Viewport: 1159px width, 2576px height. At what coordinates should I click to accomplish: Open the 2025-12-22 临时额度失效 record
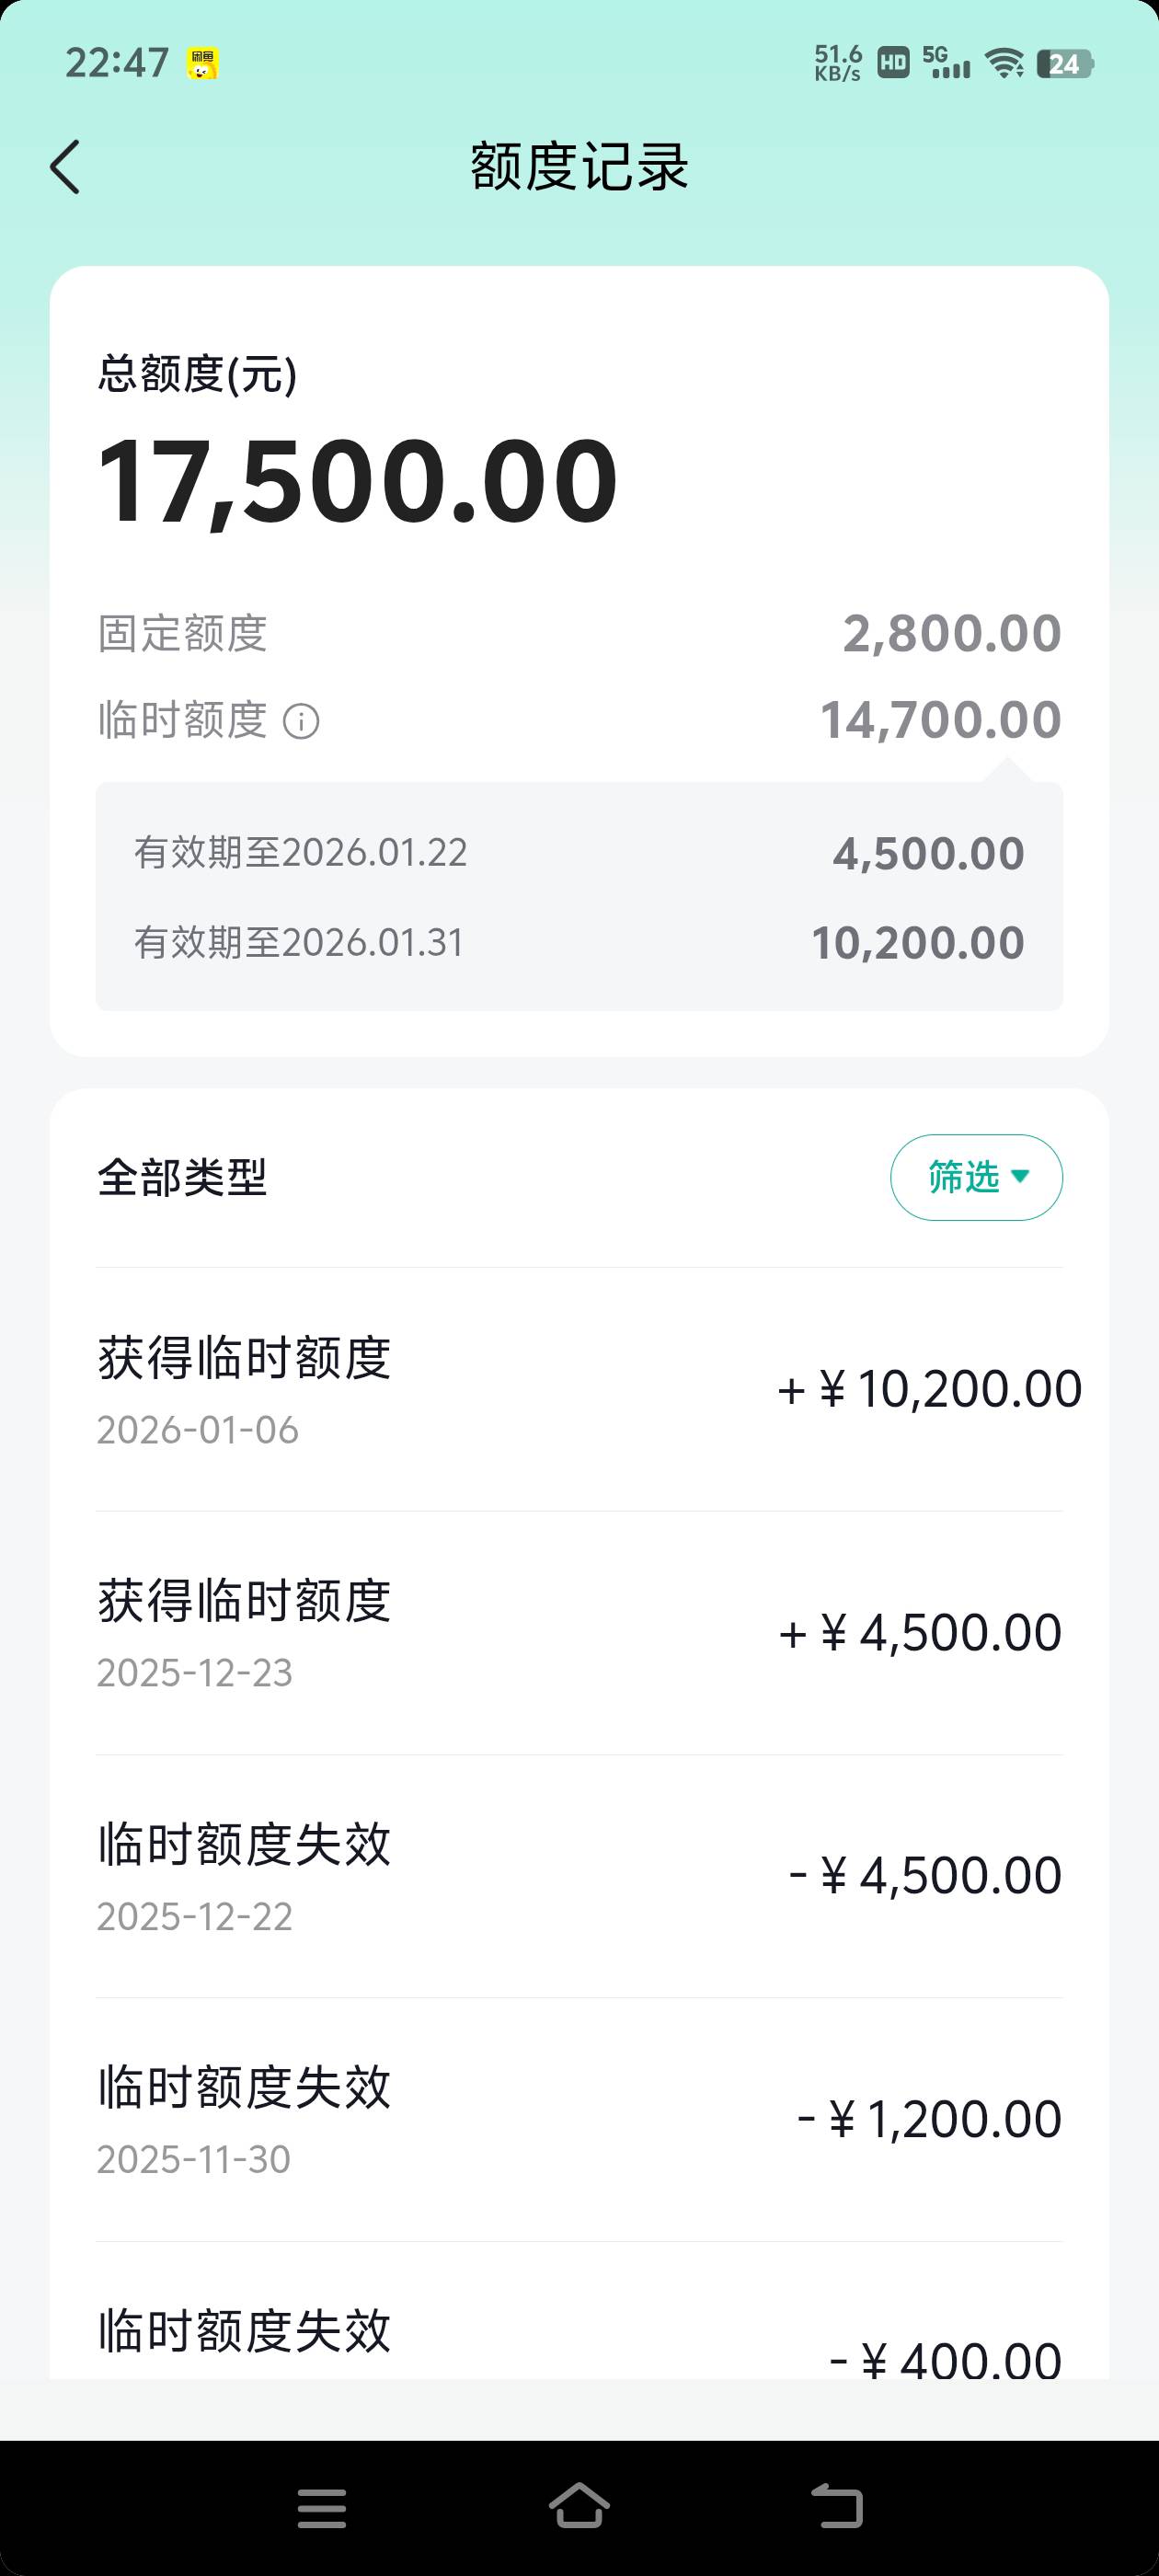pos(579,1876)
